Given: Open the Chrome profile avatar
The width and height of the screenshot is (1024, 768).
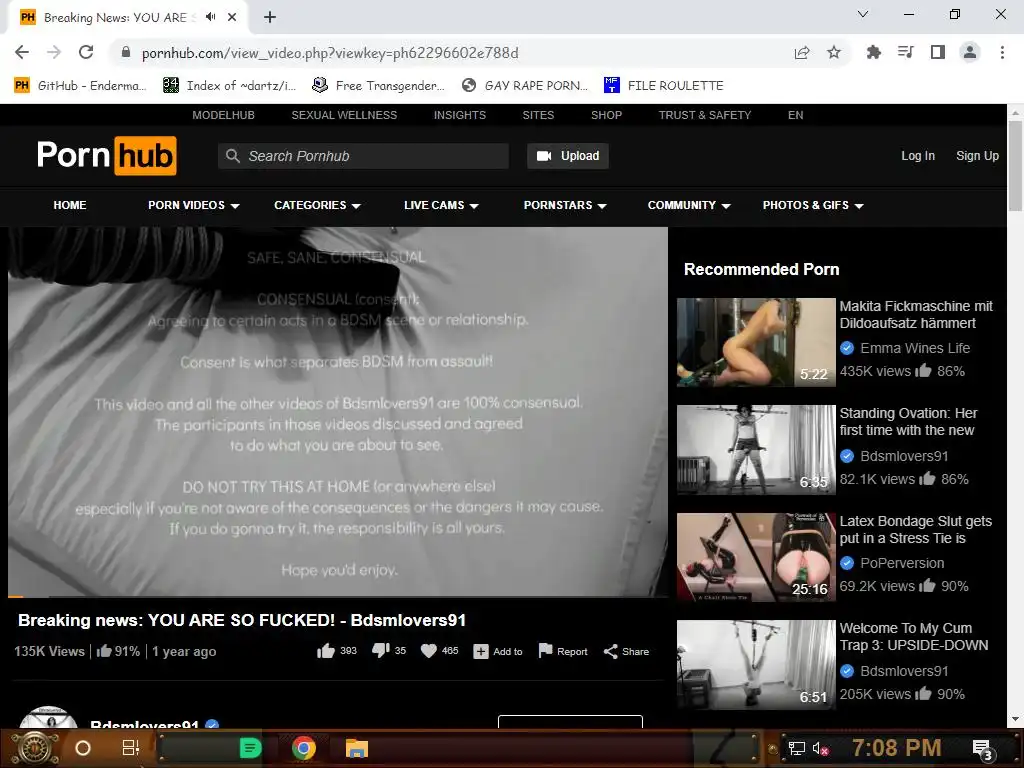Looking at the screenshot, I should click(970, 52).
